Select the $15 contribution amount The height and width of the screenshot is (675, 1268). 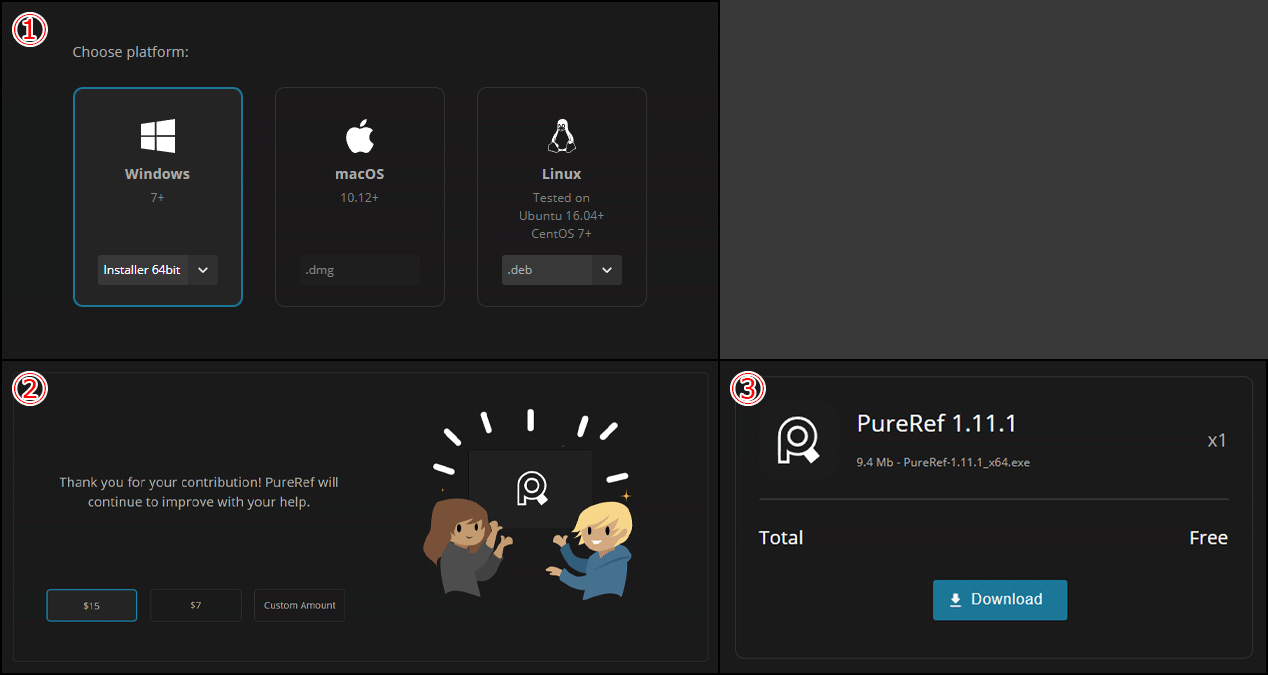pyautogui.click(x=92, y=606)
